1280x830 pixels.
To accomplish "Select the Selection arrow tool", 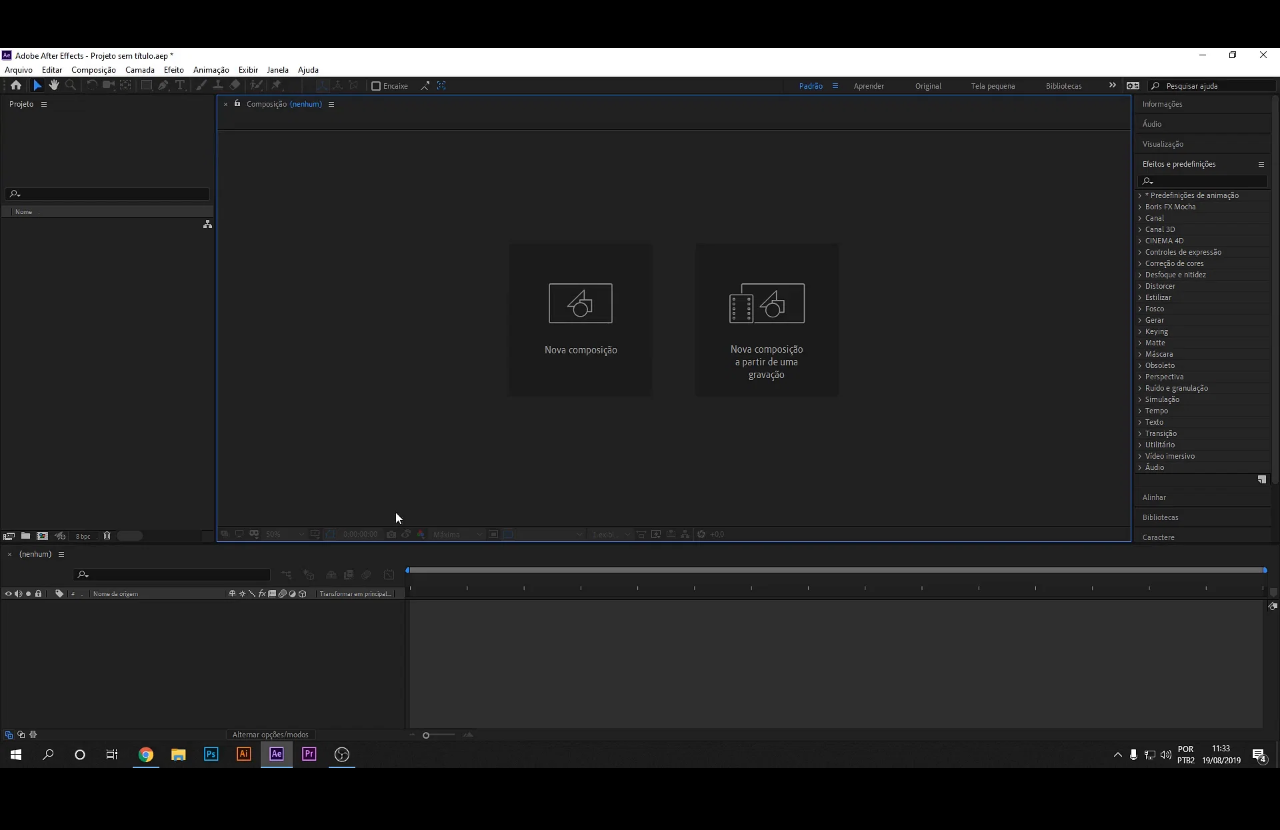I will pyautogui.click(x=37, y=85).
